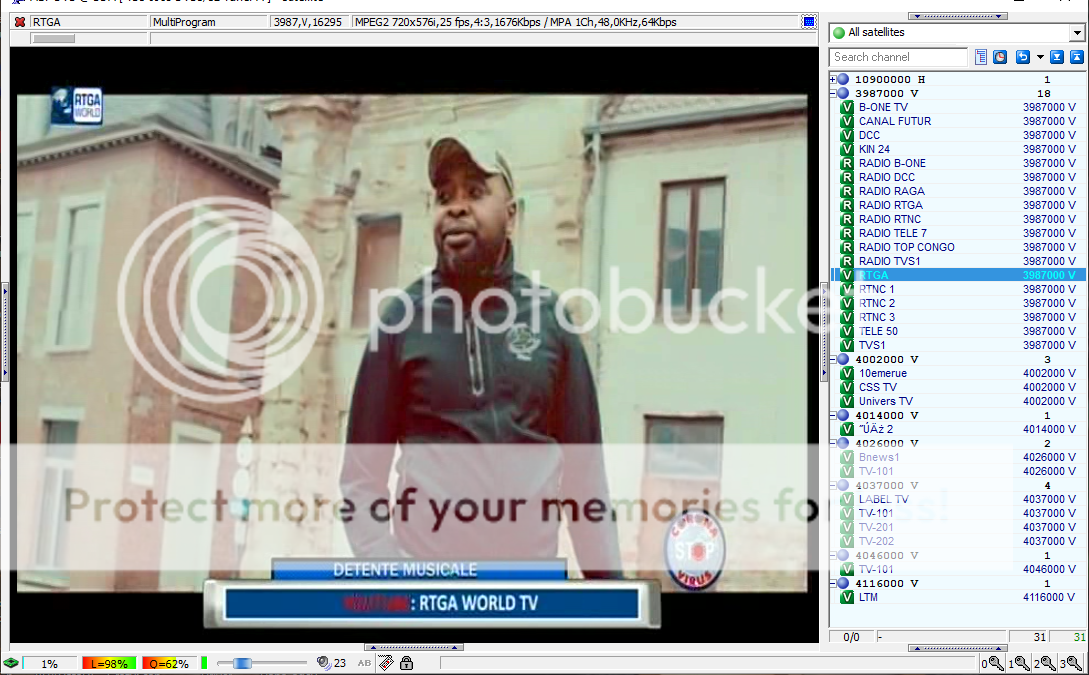This screenshot has height=675, width=1089.
Task: Select the RTNC 1 channel
Action: pos(877,289)
